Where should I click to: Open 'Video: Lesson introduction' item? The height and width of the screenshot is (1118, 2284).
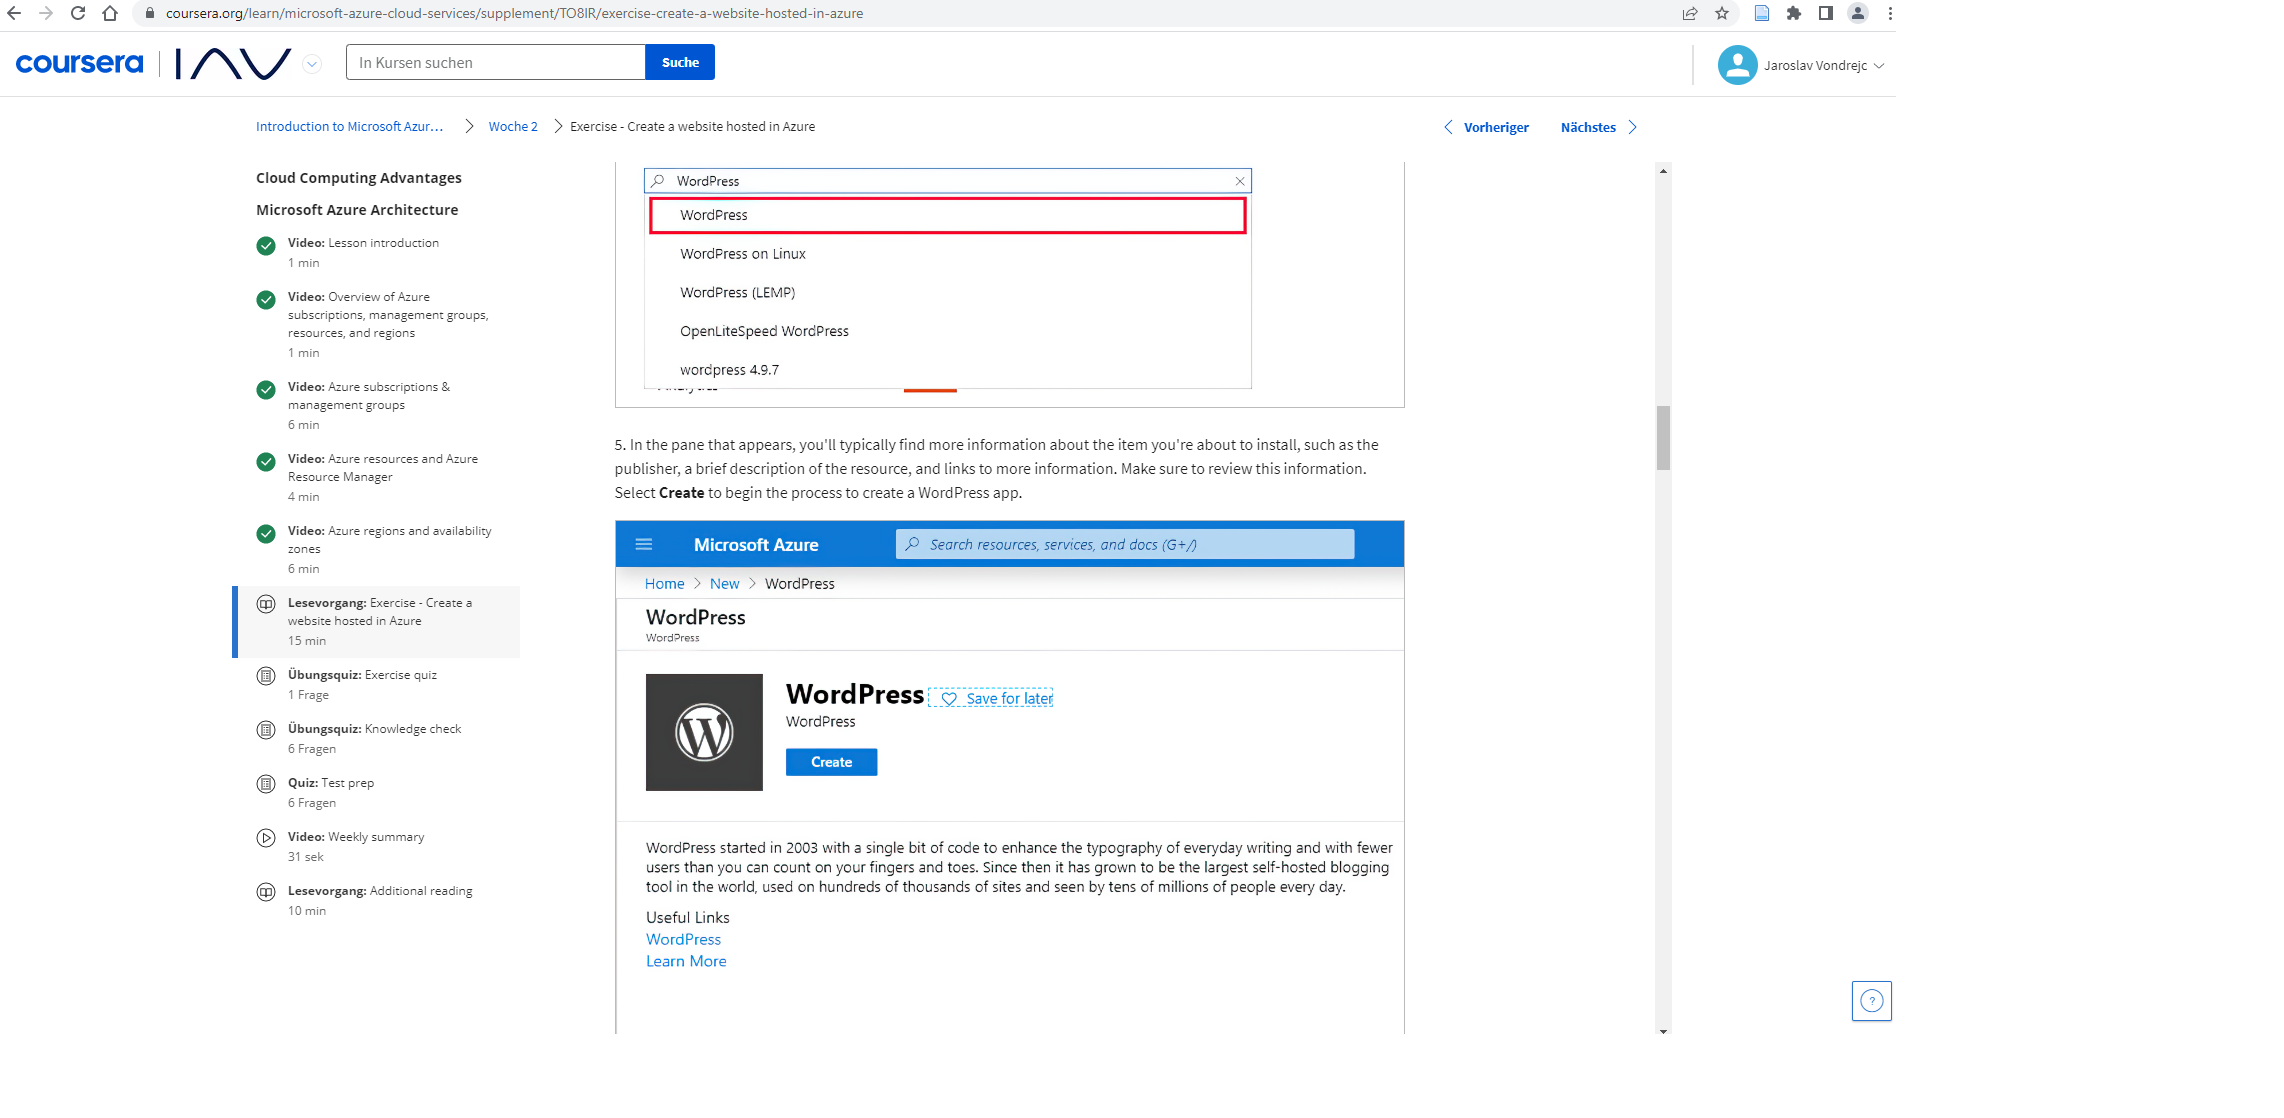tap(378, 253)
